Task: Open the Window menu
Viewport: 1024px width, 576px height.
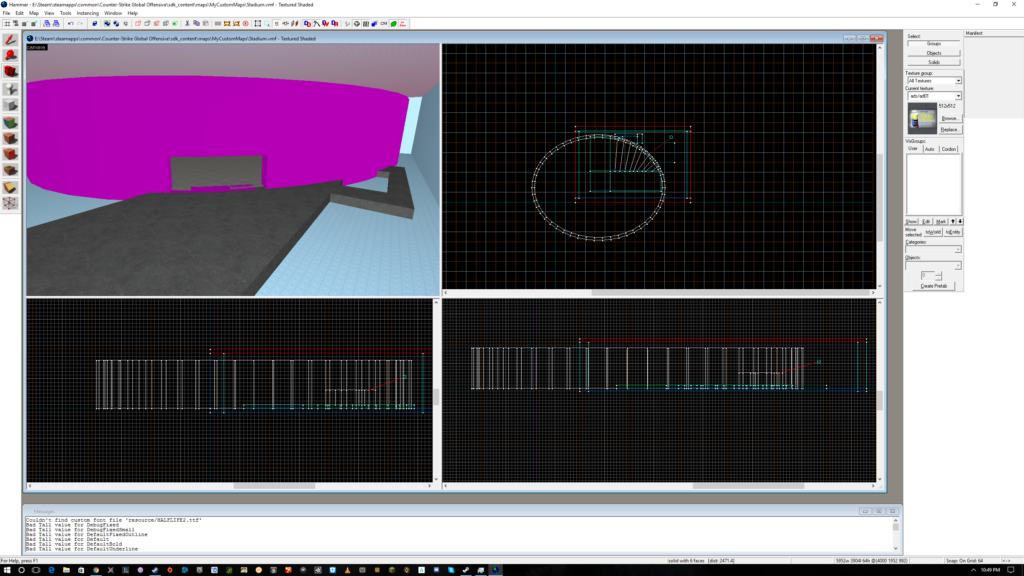Action: pos(113,13)
